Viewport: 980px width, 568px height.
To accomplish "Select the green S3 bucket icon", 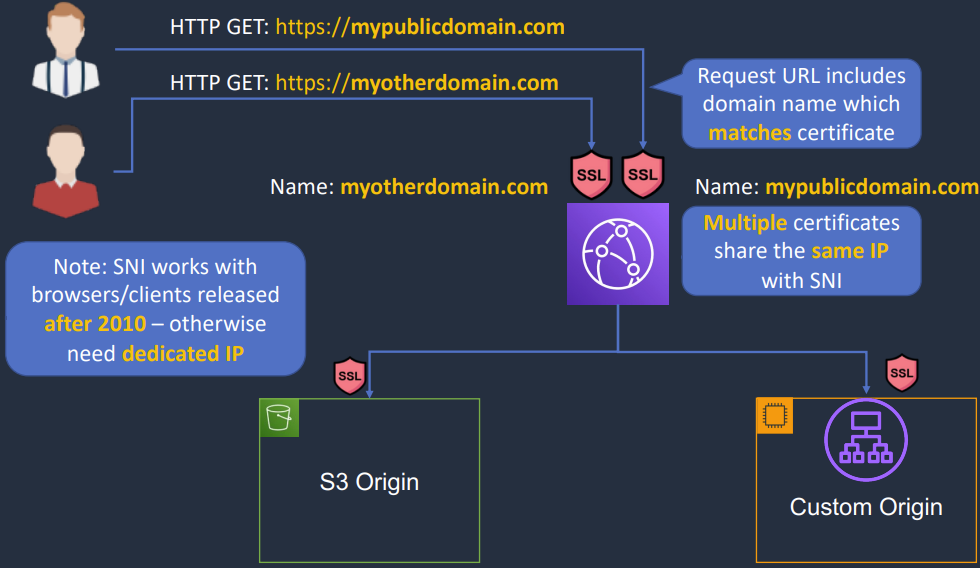I will (280, 418).
